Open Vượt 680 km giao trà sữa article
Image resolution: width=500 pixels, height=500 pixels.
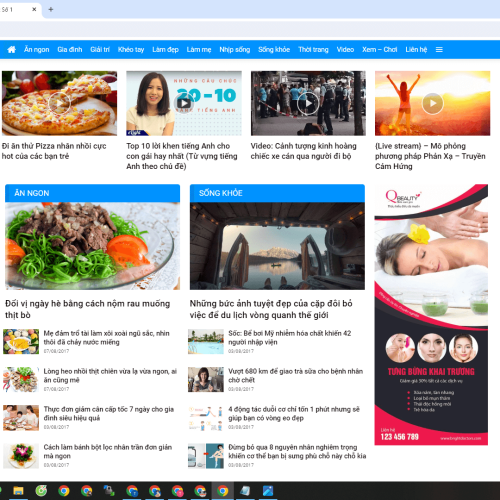click(295, 376)
